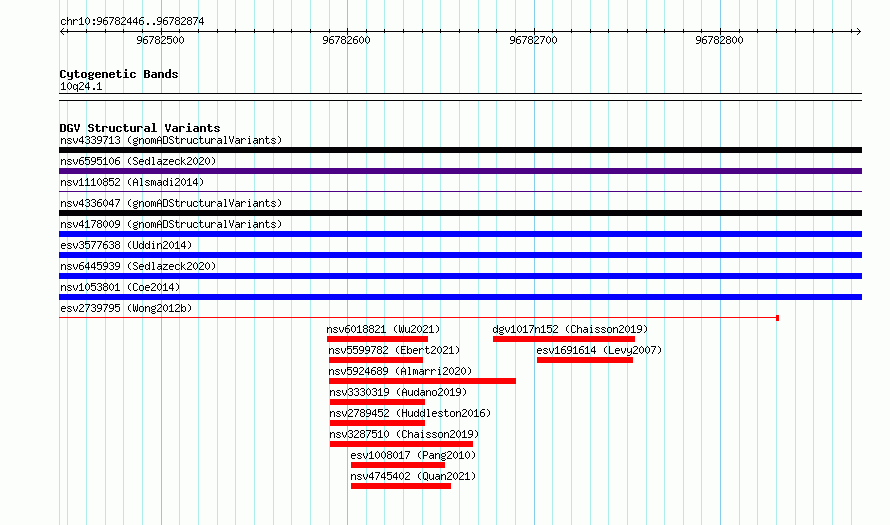Open esv1008017 (Pang2010) label
The height and width of the screenshot is (525, 890).
pyautogui.click(x=413, y=455)
